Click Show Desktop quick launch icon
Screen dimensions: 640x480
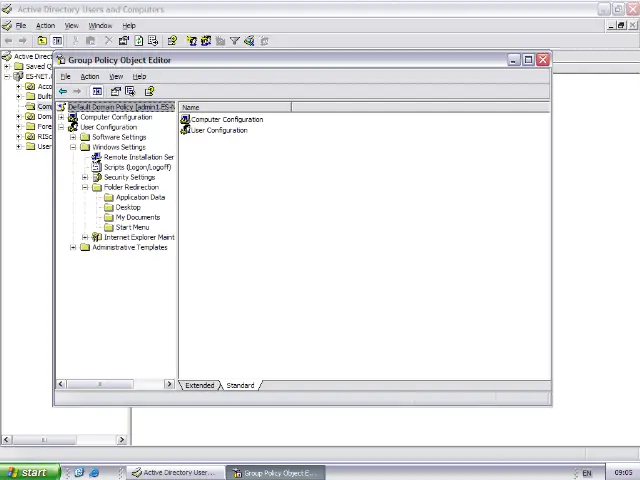click(79, 473)
